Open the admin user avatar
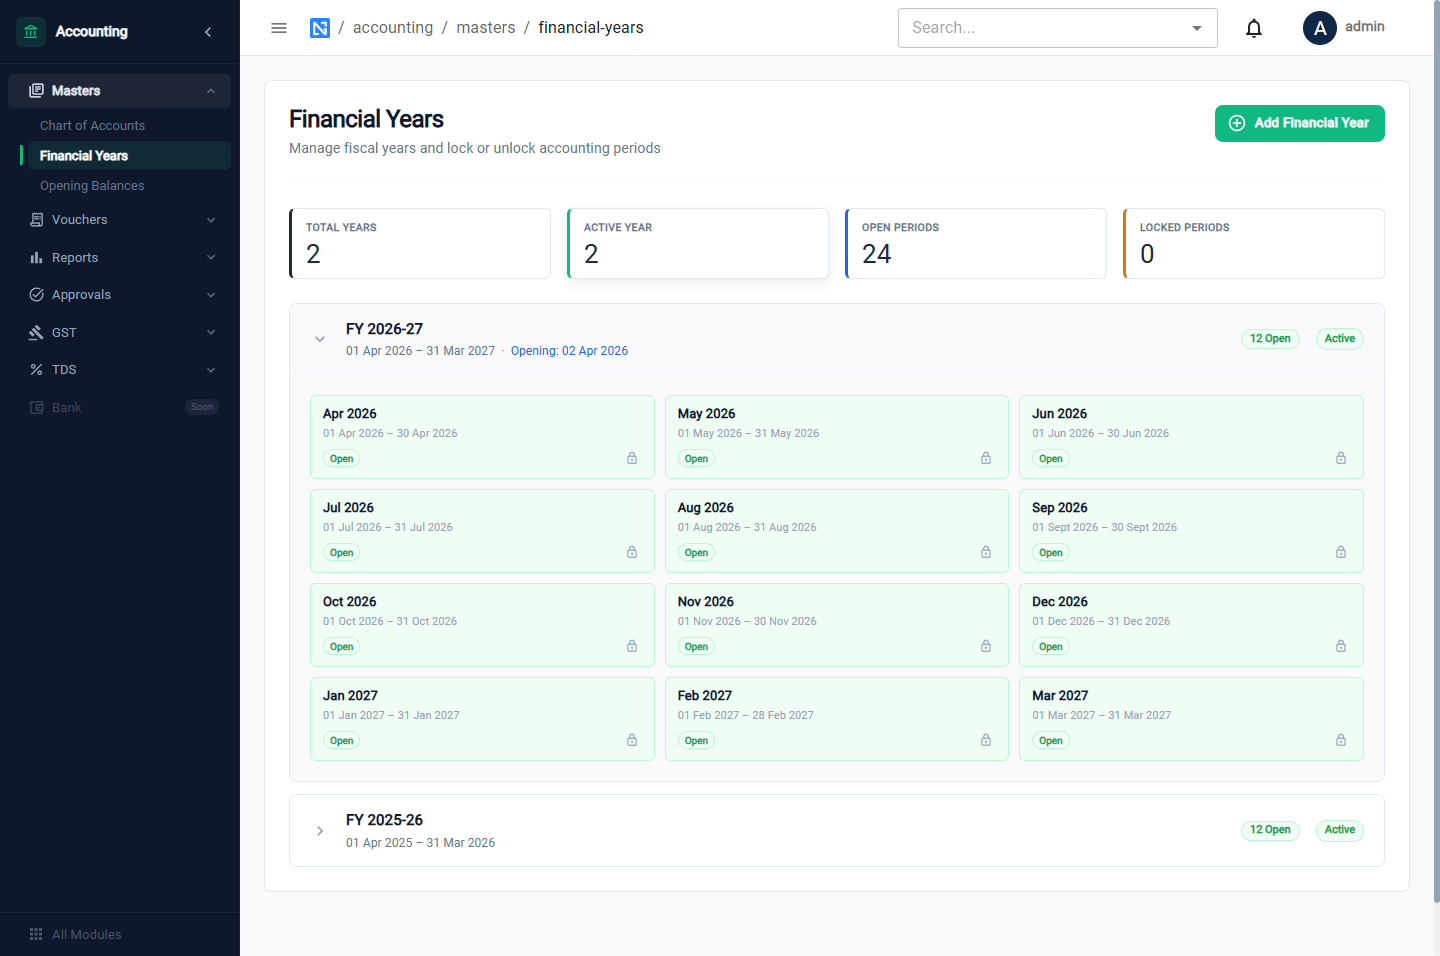1440x956 pixels. coord(1320,28)
